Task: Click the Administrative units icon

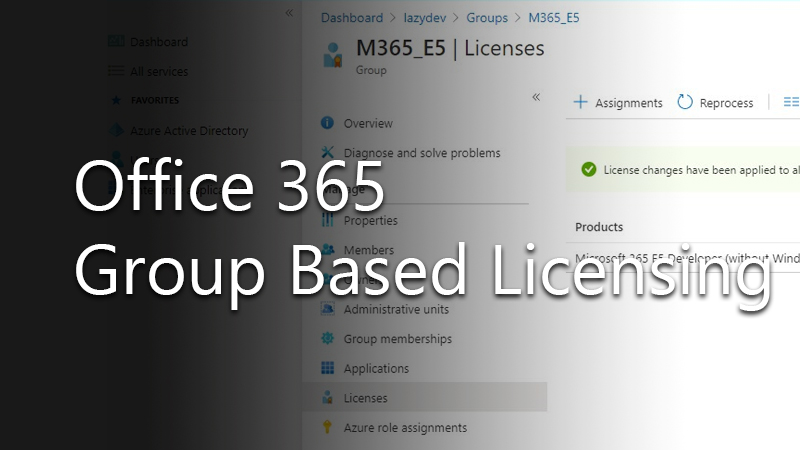Action: pyautogui.click(x=327, y=309)
